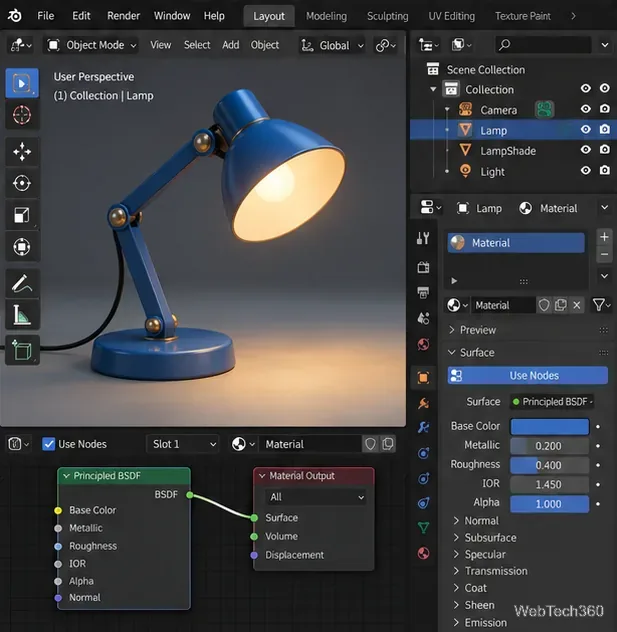Image resolution: width=617 pixels, height=632 pixels.
Task: Open the File menu
Action: pyautogui.click(x=46, y=16)
